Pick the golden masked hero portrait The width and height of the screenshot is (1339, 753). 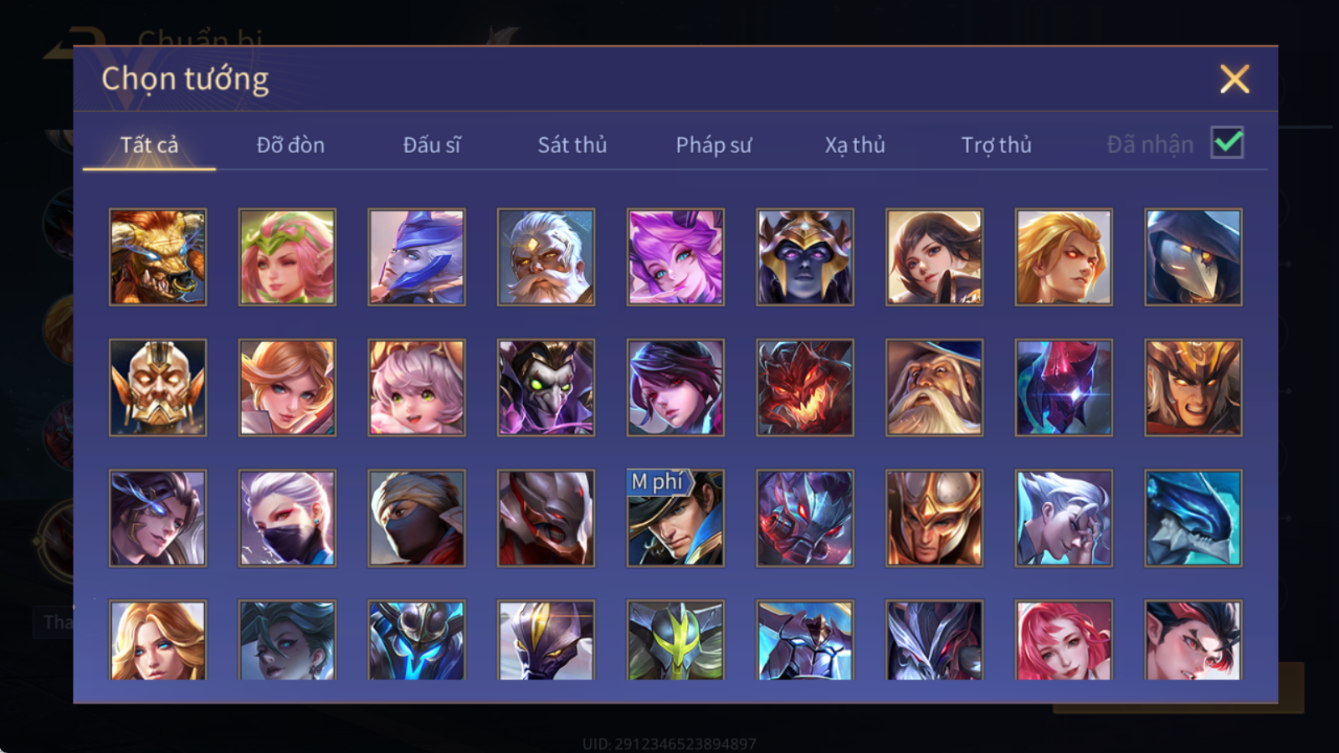pos(158,388)
